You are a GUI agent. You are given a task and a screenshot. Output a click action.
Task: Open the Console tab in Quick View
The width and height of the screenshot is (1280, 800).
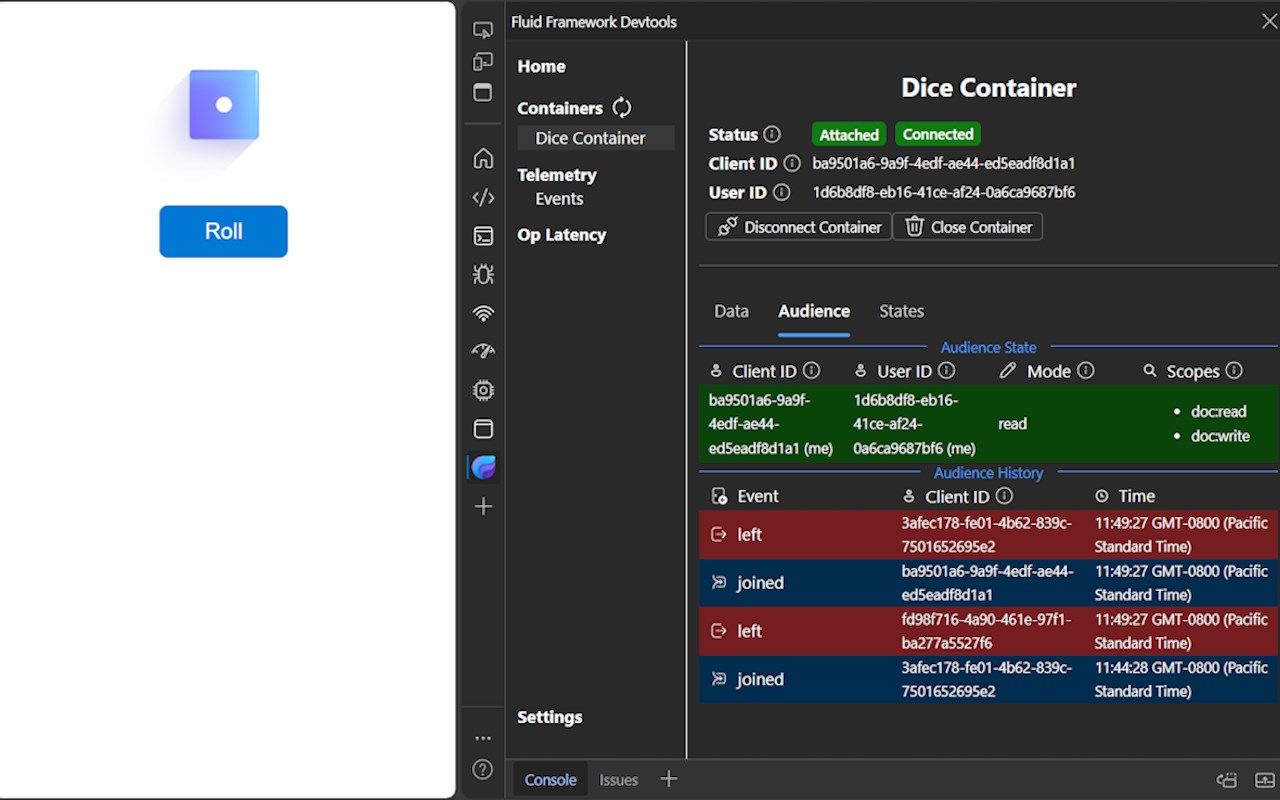551,780
